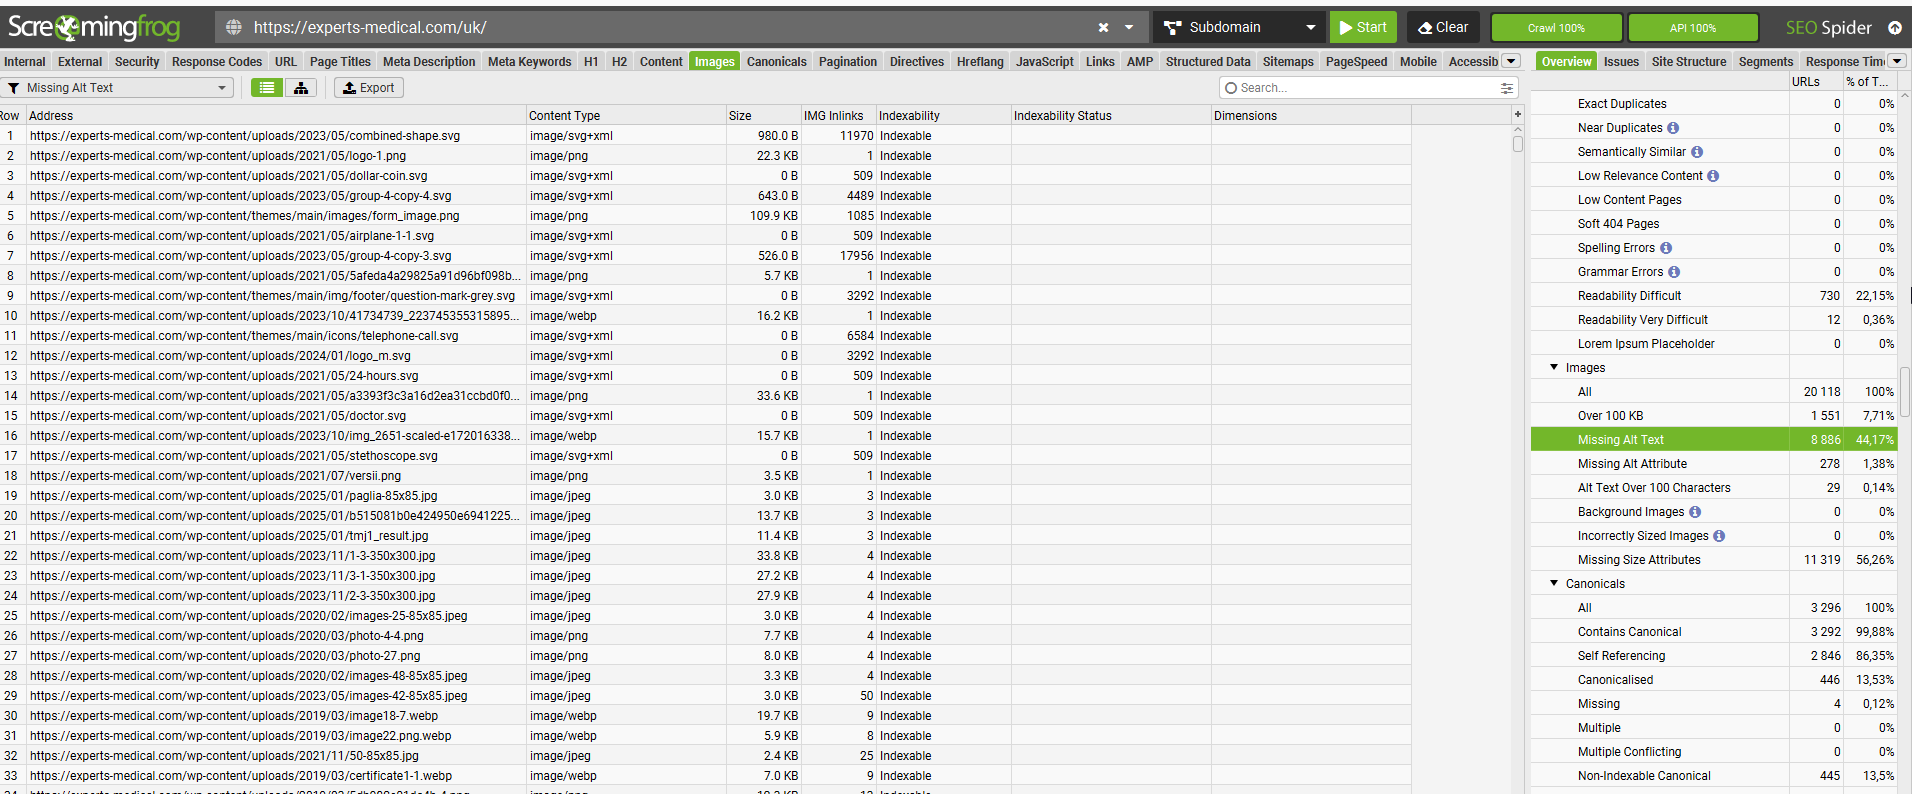Click info icon beside Near Duplicates
The image size is (1912, 794).
coord(1673,128)
